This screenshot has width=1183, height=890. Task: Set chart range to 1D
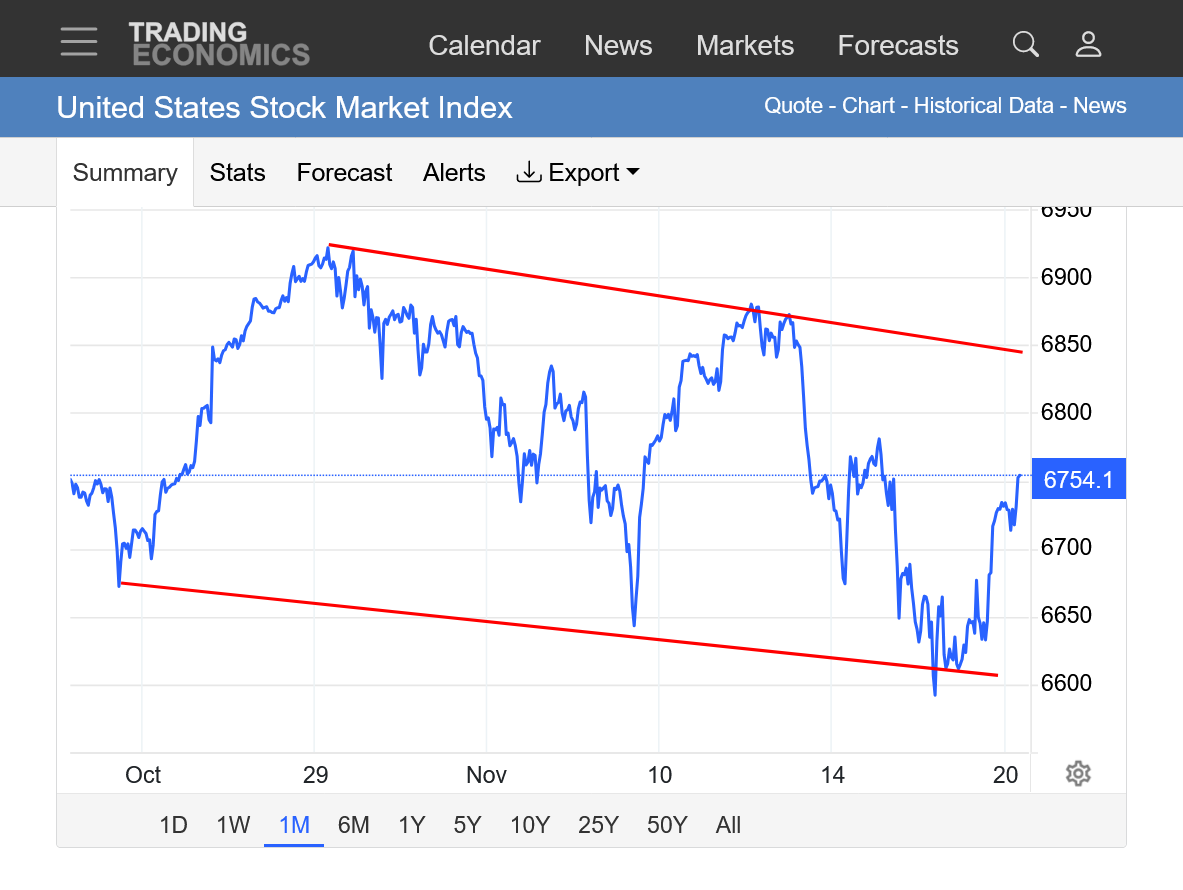tap(173, 825)
